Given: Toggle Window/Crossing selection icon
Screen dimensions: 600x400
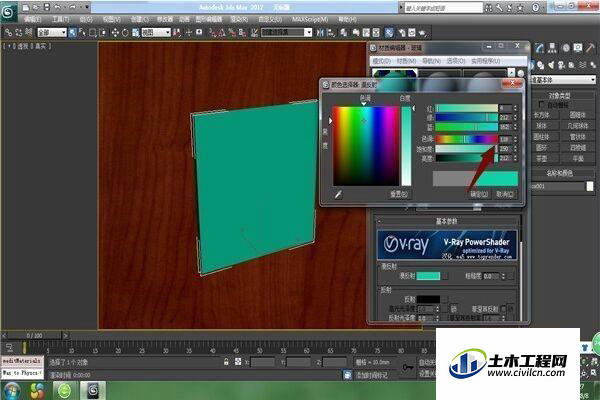Looking at the screenshot, I should tap(103, 33).
